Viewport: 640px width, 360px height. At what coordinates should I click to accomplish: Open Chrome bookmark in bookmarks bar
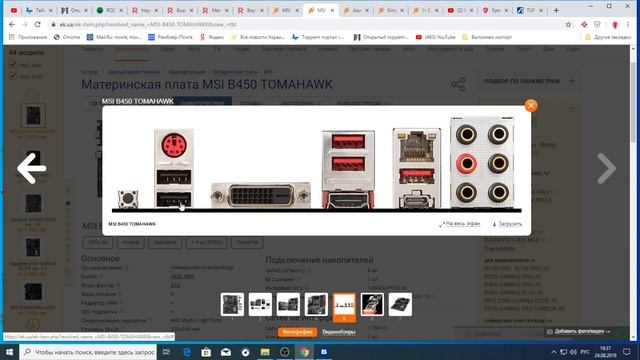pos(67,37)
